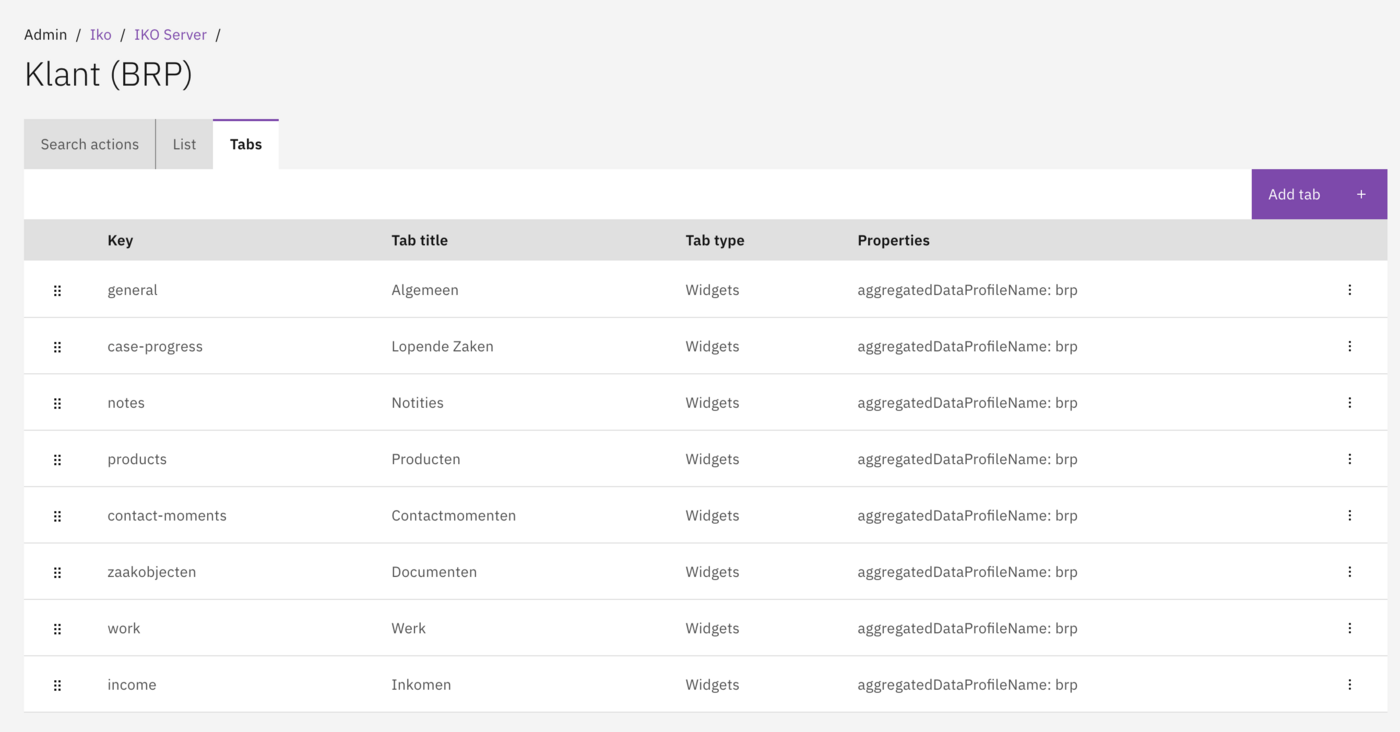Grab the drag handle for the income row
This screenshot has width=1400, height=732.
click(x=57, y=685)
